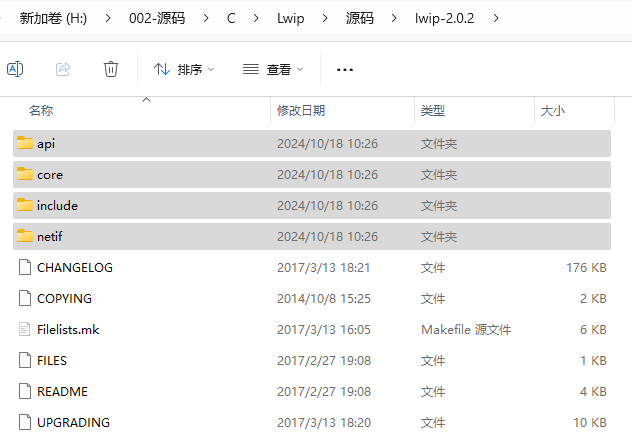
Task: Sort by 修改日期 column header
Action: (301, 111)
